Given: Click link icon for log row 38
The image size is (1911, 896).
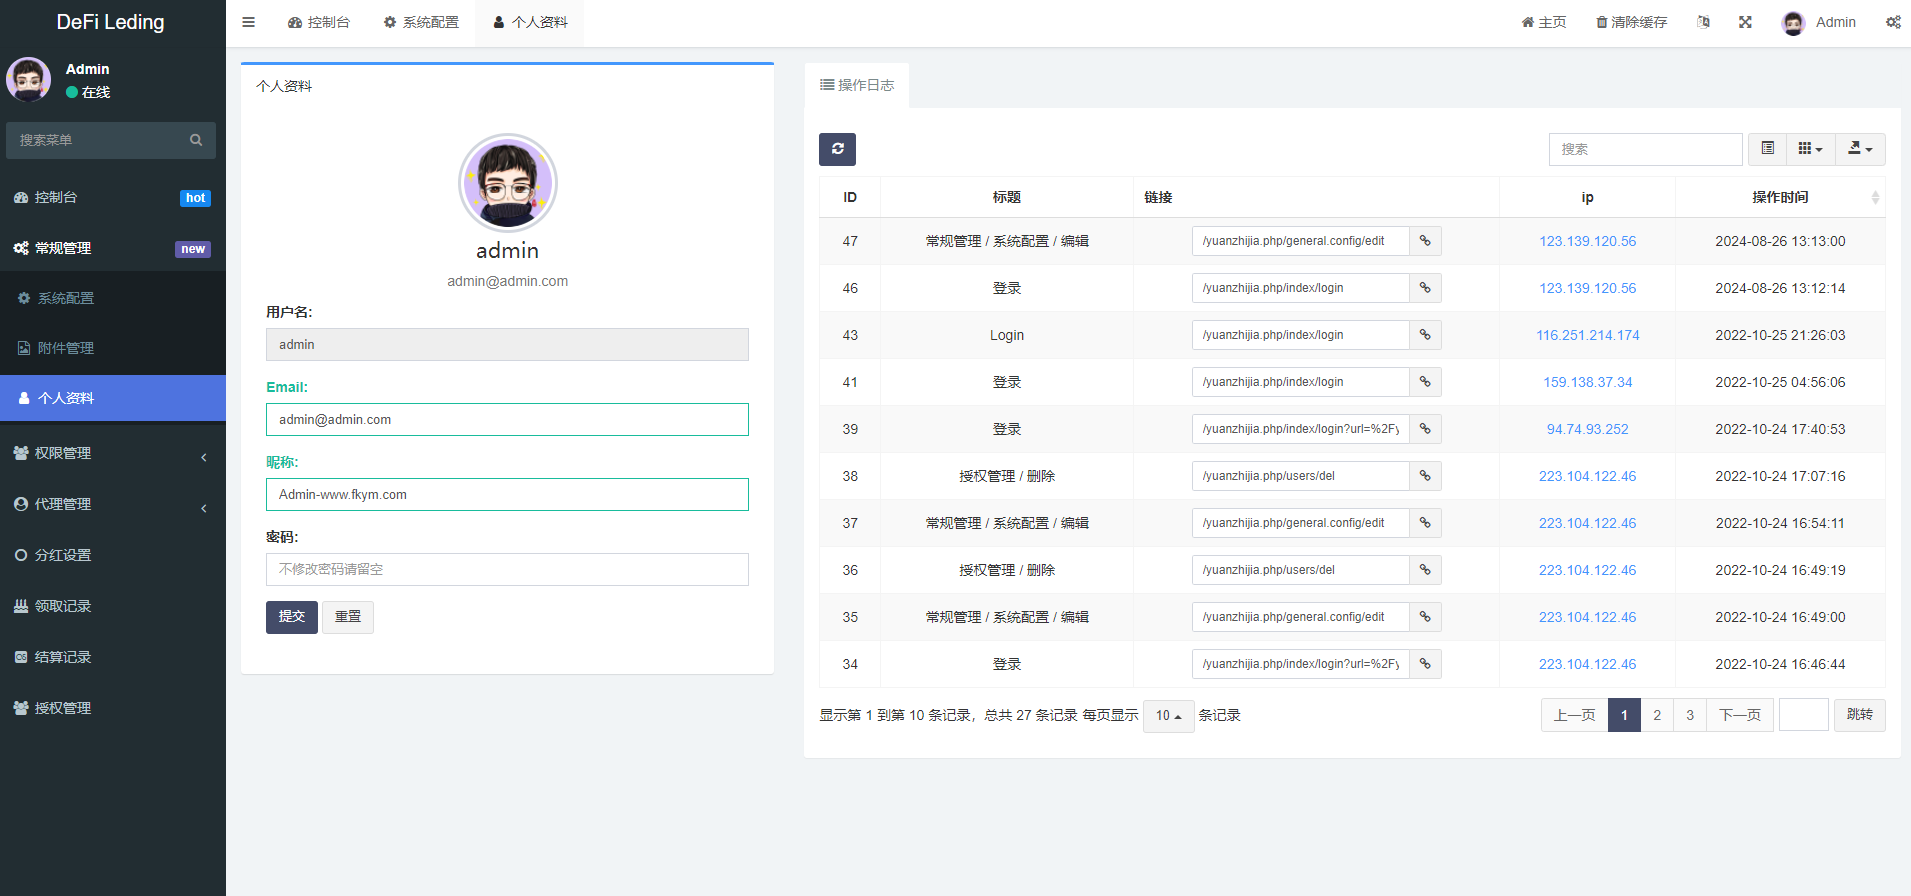Looking at the screenshot, I should [1425, 476].
